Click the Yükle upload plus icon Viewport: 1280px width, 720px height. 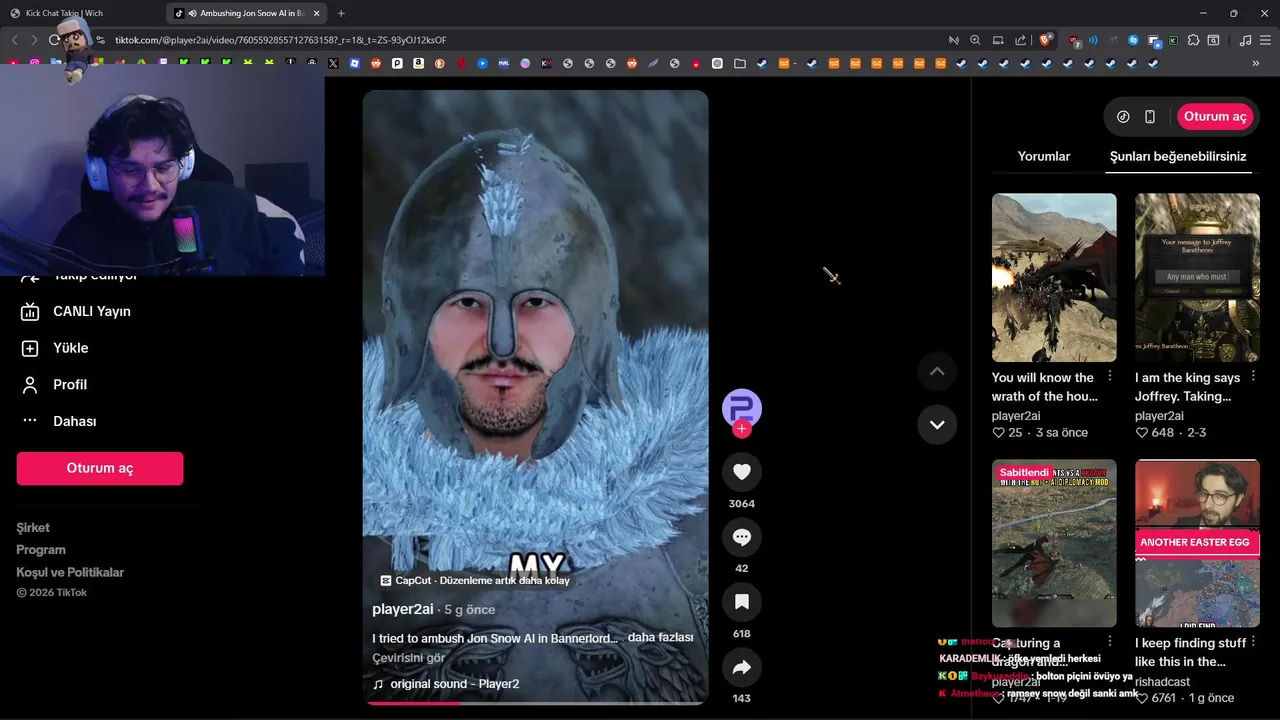click(30, 348)
